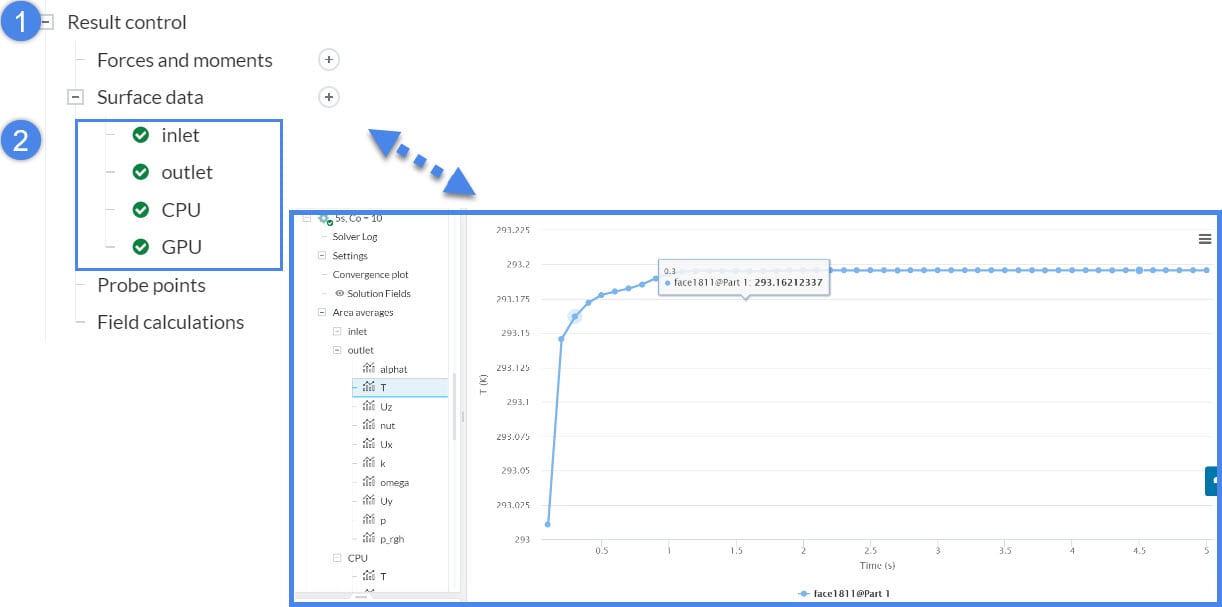1222x607 pixels.
Task: Open the chart hamburger menu
Action: click(1205, 239)
